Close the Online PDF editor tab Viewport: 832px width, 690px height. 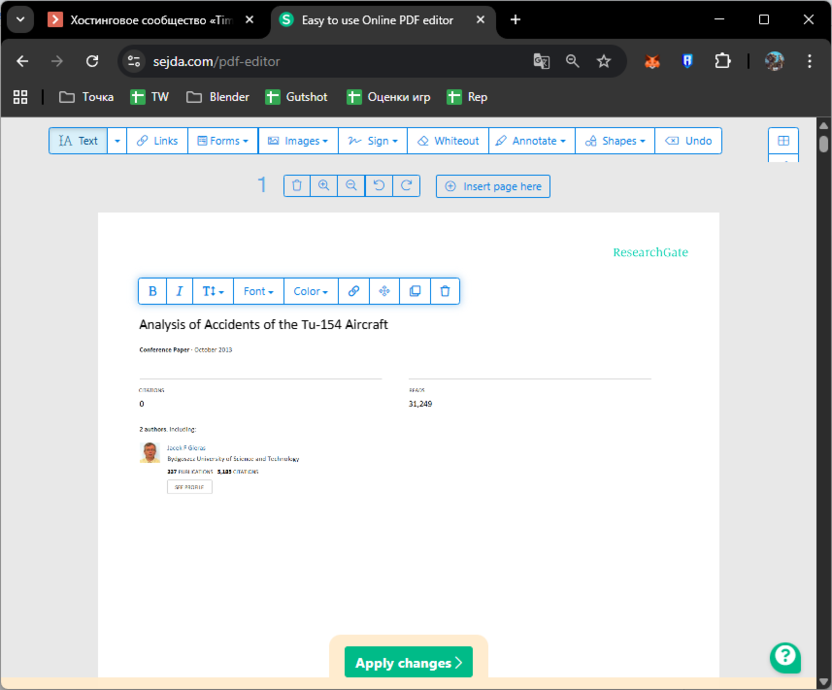point(480,20)
